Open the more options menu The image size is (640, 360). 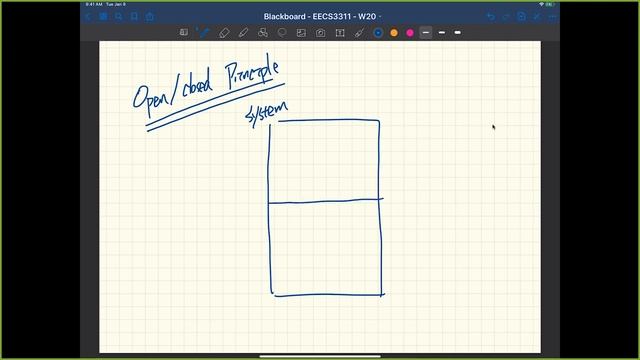[552, 17]
